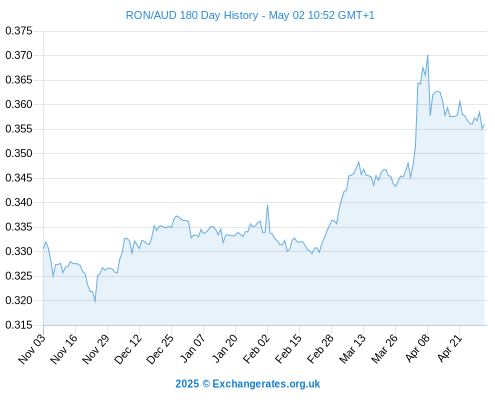The width and height of the screenshot is (495, 400).
Task: Click the 0.375 y-axis label
Action: [x=19, y=31]
